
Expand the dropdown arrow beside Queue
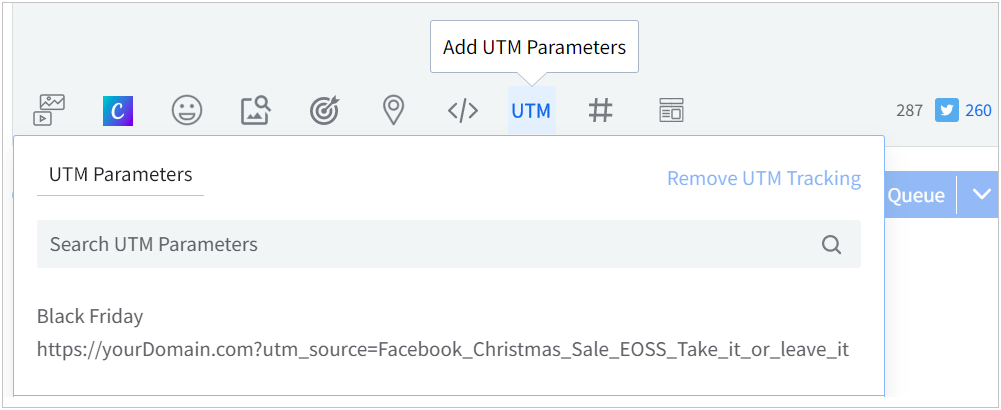pos(981,194)
